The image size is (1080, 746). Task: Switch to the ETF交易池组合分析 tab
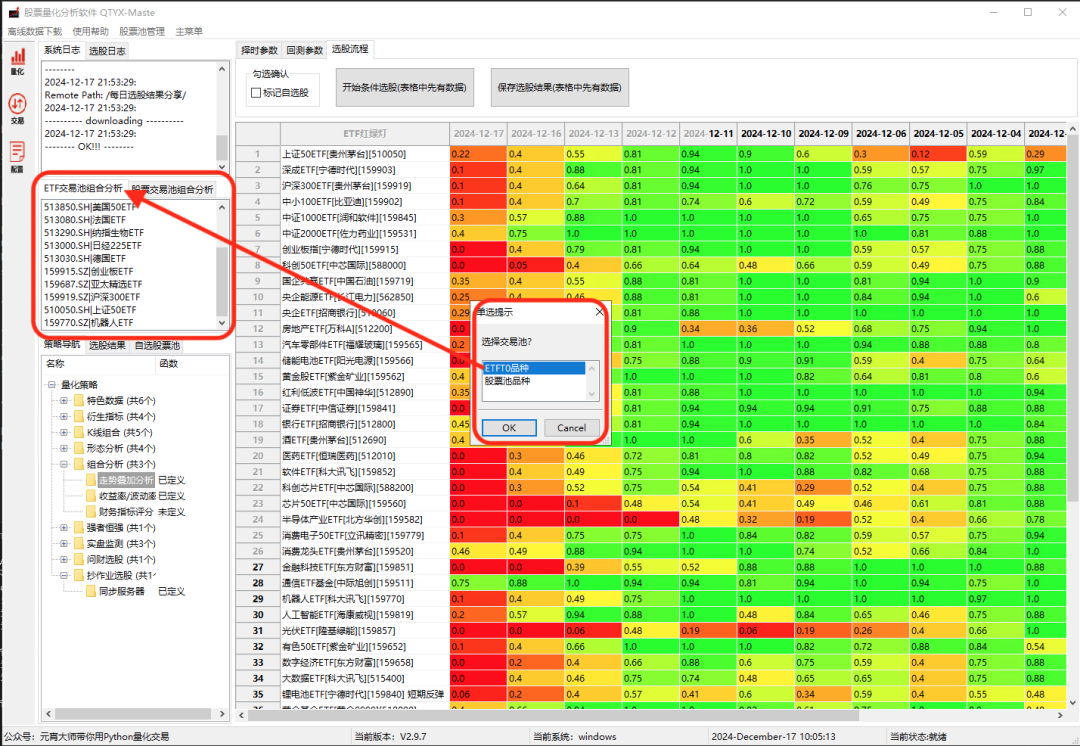pyautogui.click(x=83, y=187)
